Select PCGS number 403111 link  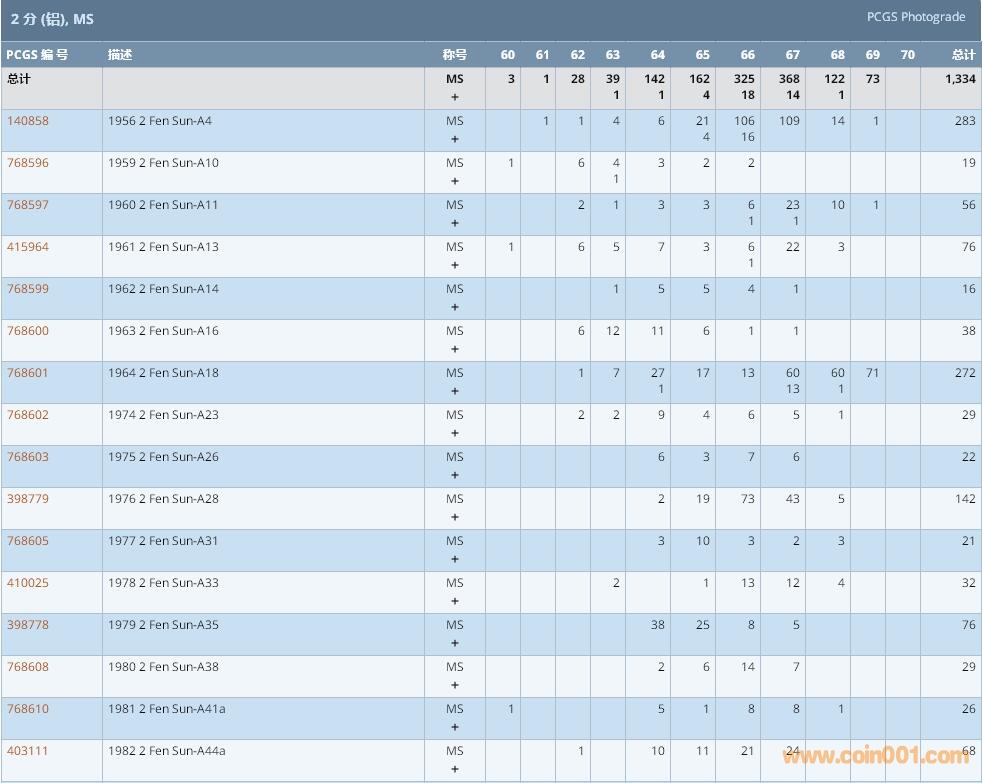click(x=28, y=751)
